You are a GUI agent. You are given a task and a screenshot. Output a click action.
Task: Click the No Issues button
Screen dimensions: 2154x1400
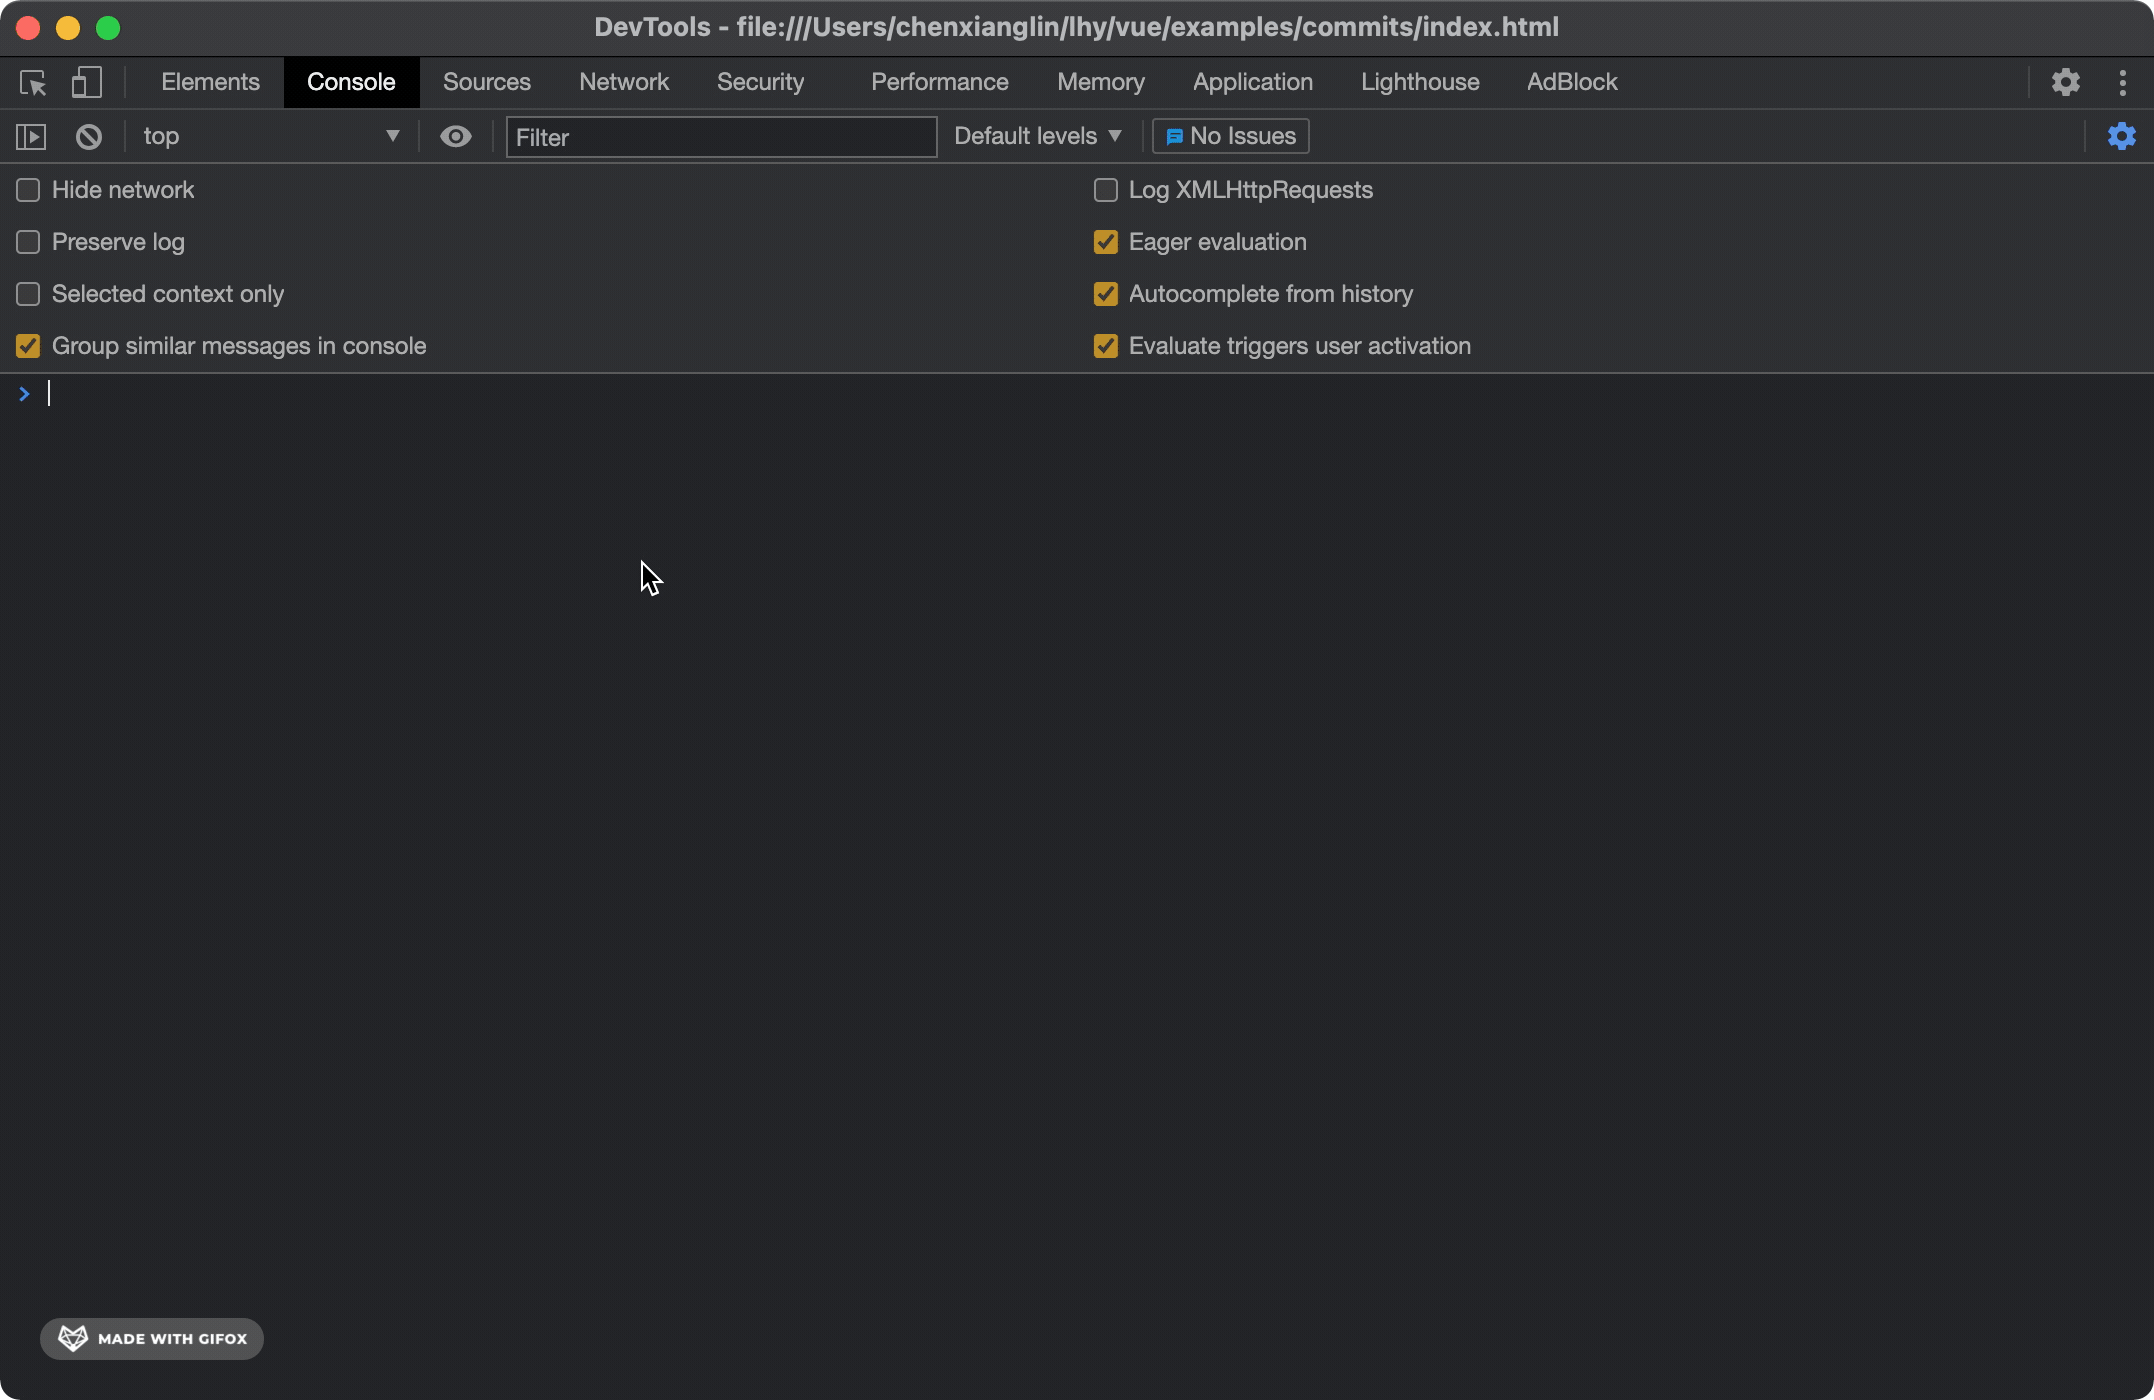click(1230, 136)
